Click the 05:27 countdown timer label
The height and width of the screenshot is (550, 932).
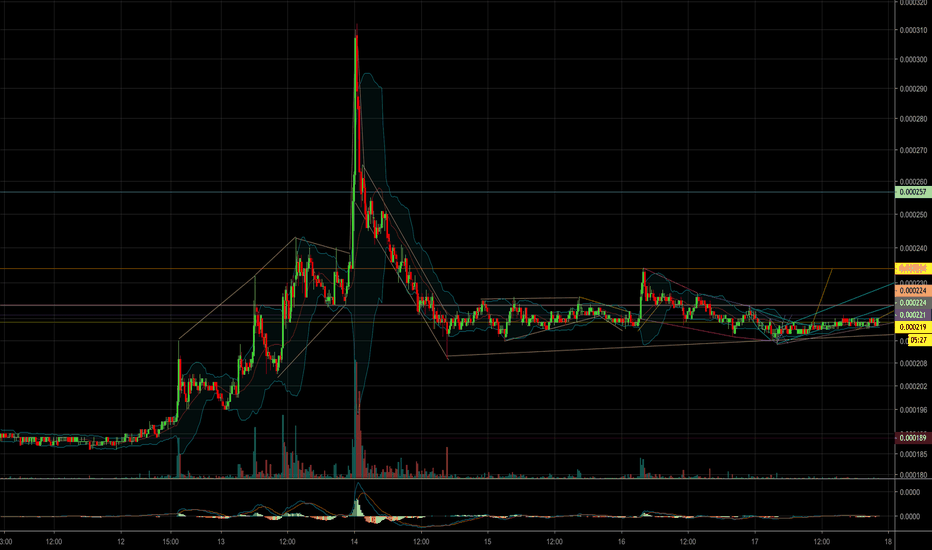coord(919,340)
